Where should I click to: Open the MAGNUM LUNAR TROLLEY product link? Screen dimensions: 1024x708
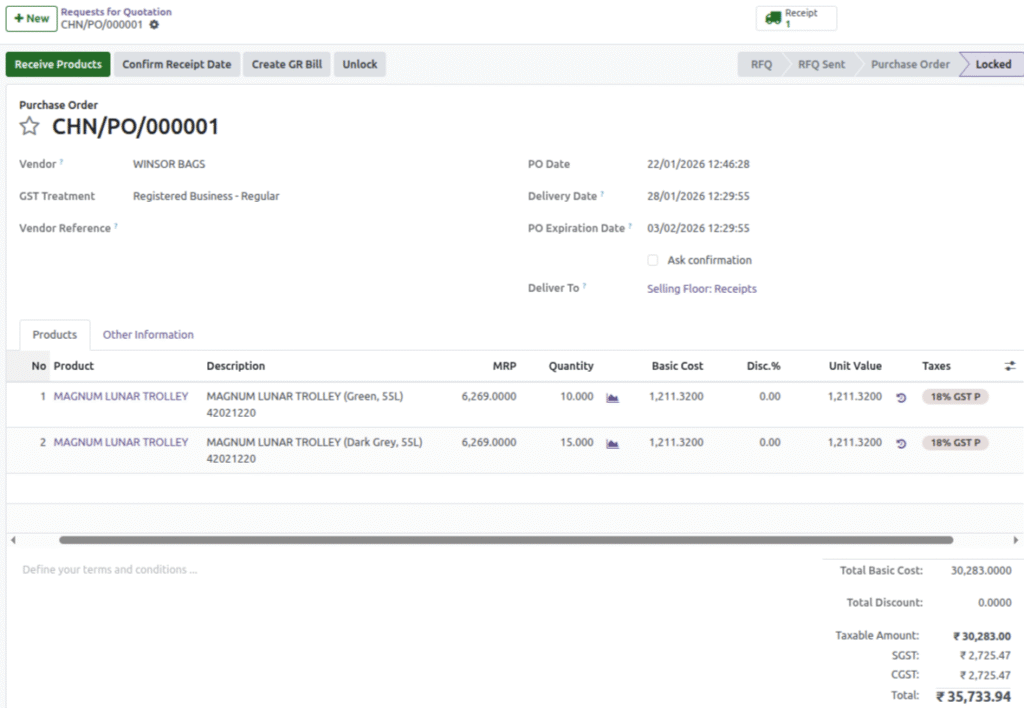pyautogui.click(x=120, y=396)
